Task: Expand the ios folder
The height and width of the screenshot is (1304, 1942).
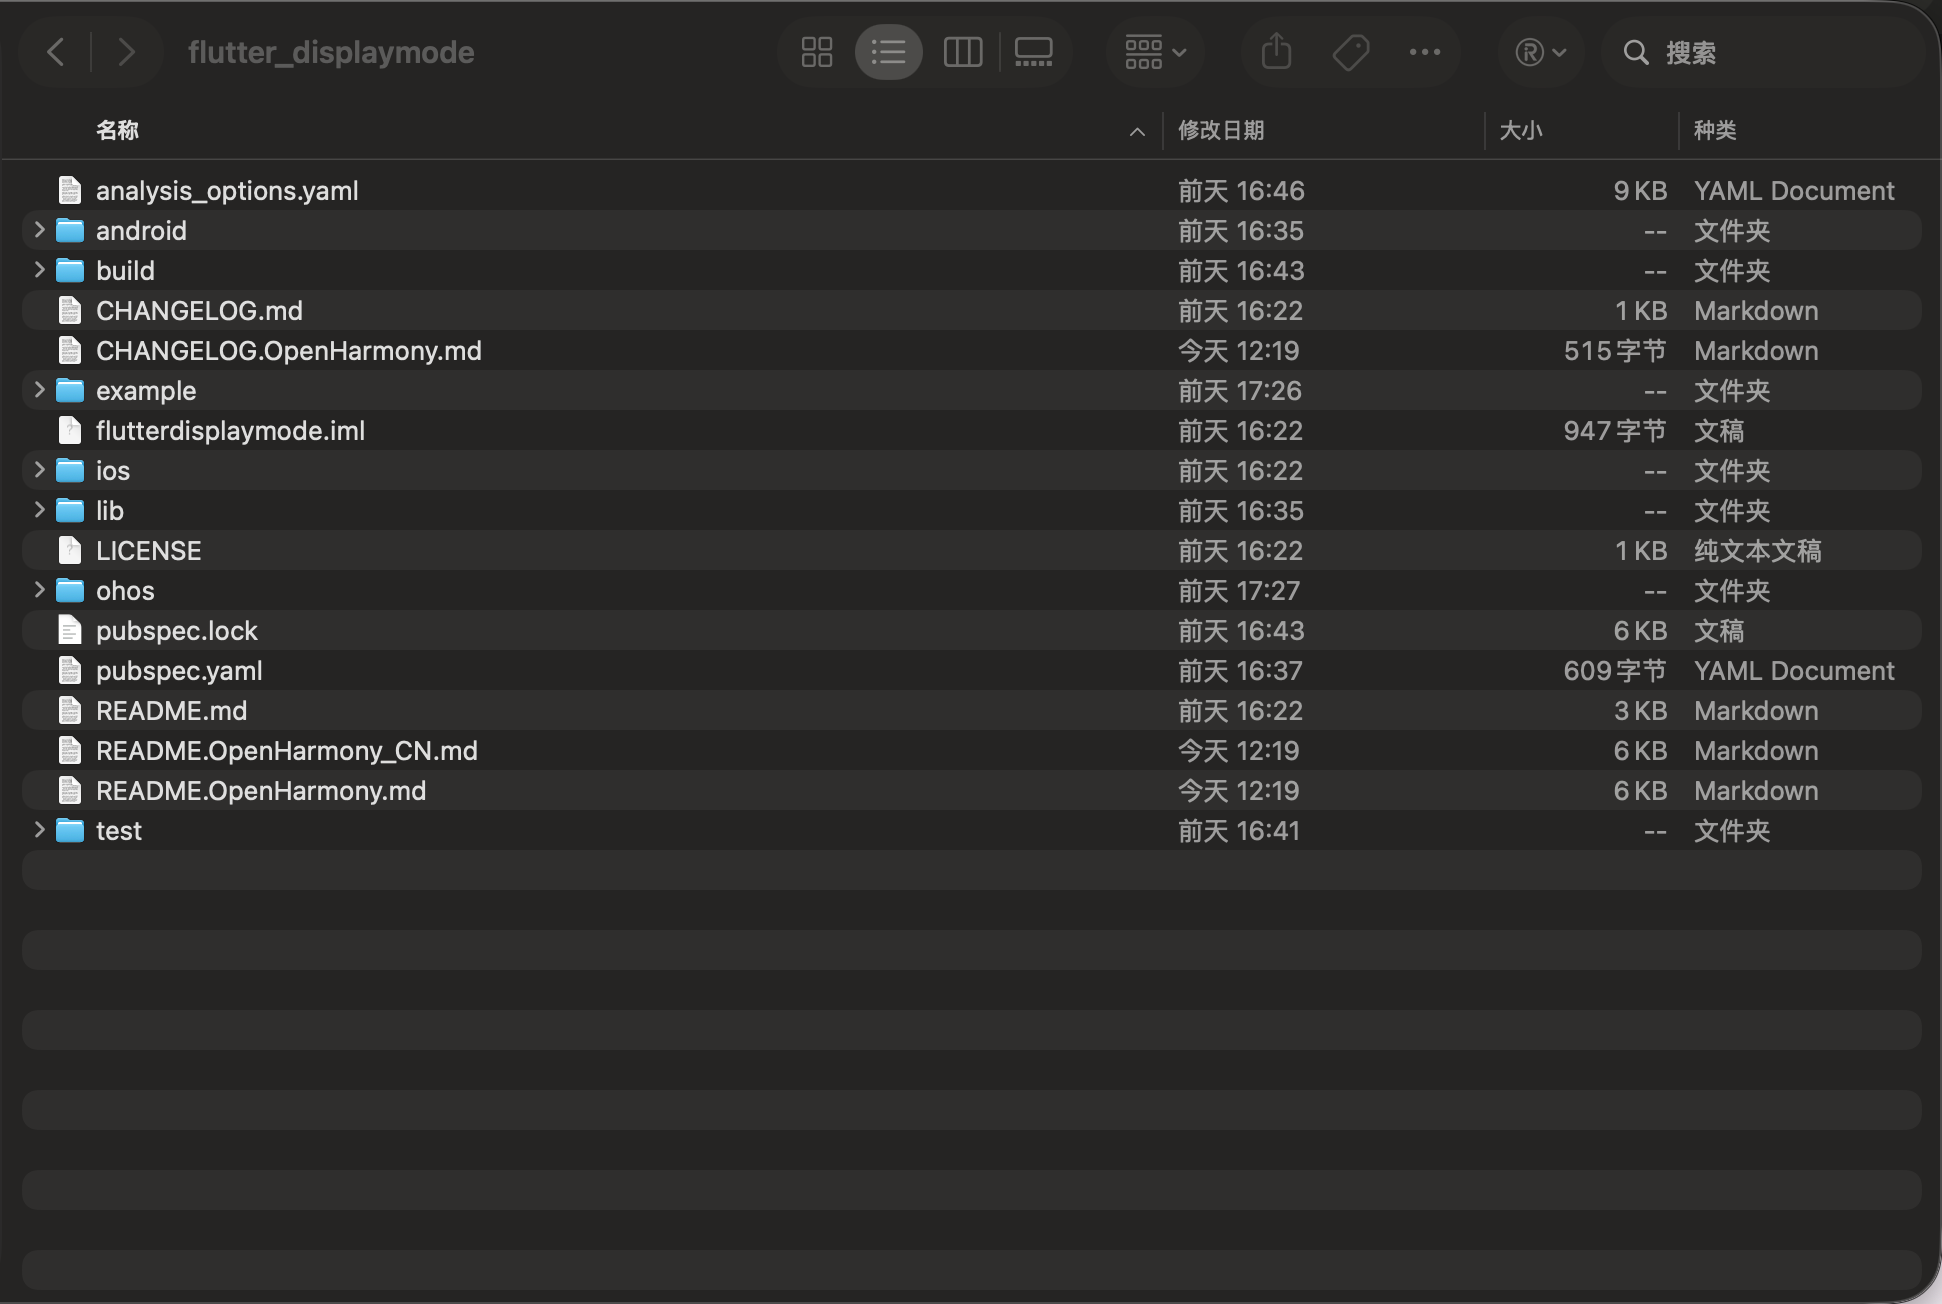Action: [x=39, y=470]
